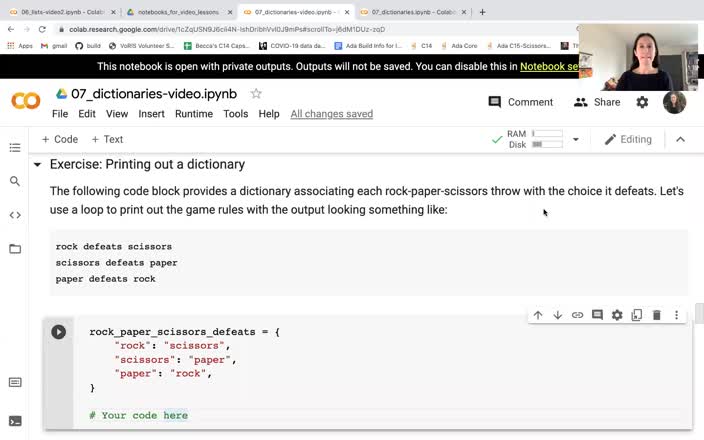Star the notebook title
This screenshot has width=704, height=440.
coord(256,94)
